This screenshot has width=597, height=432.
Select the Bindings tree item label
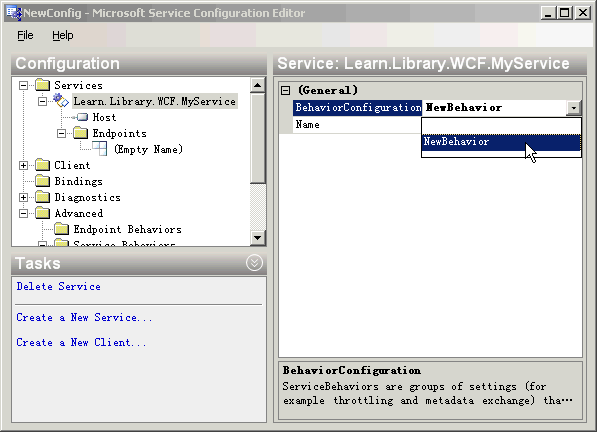pyautogui.click(x=78, y=181)
